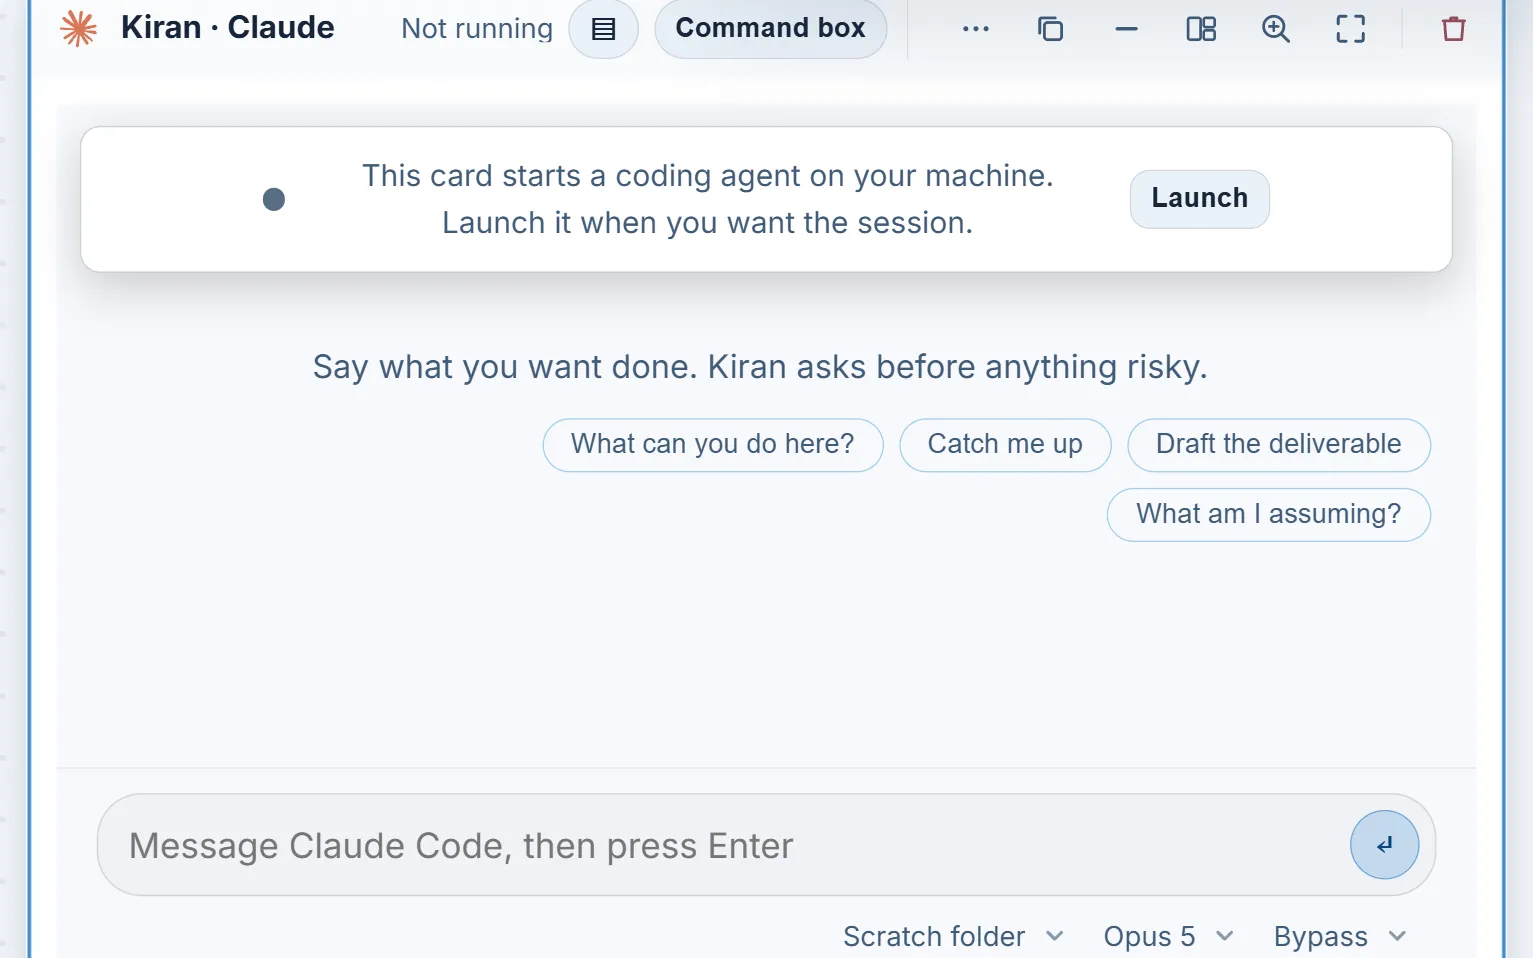Delete the card with the trash icon
This screenshot has height=958, width=1533.
point(1454,29)
